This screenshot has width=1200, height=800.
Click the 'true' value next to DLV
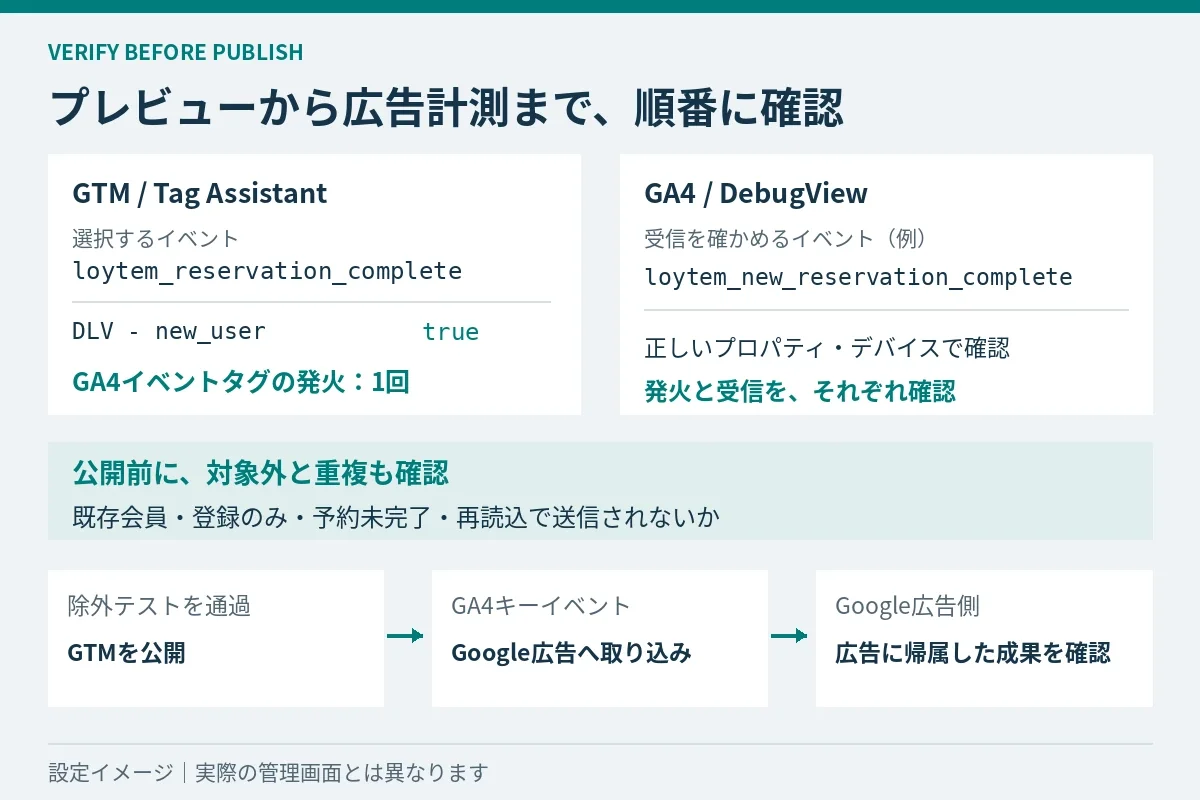[x=450, y=332]
